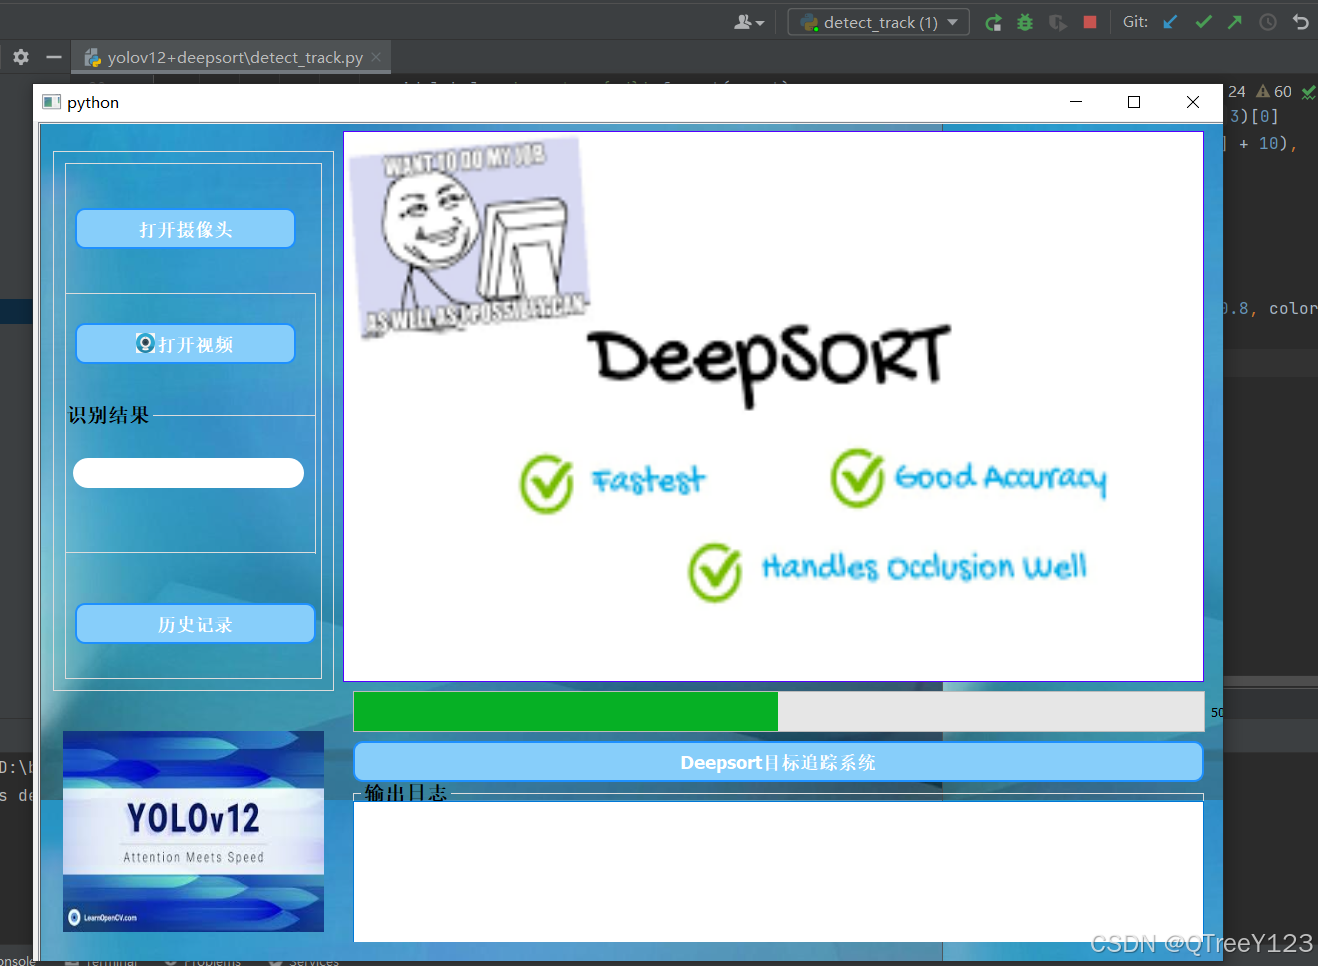Close the detect_track.py editor tab
Viewport: 1318px width, 966px height.
coord(376,57)
